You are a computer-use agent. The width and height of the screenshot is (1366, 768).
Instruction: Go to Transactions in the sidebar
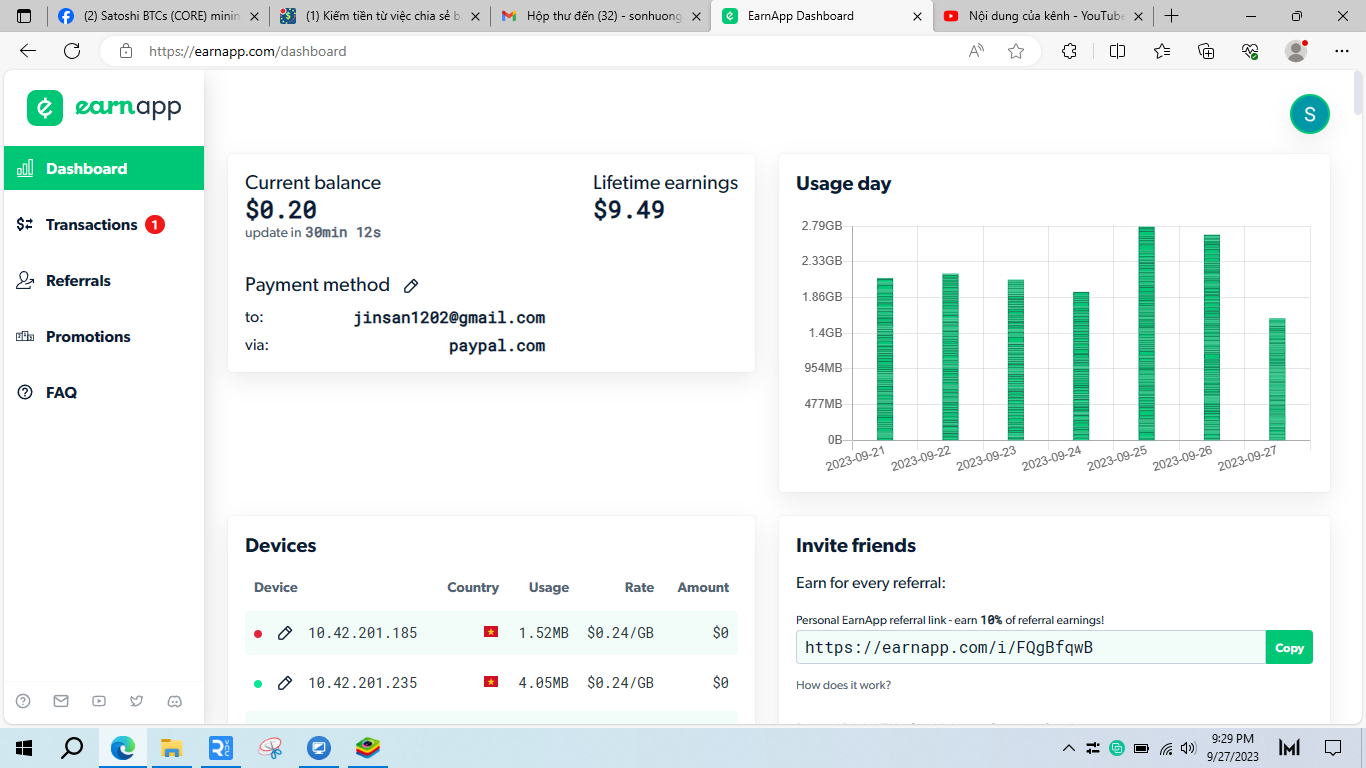91,225
